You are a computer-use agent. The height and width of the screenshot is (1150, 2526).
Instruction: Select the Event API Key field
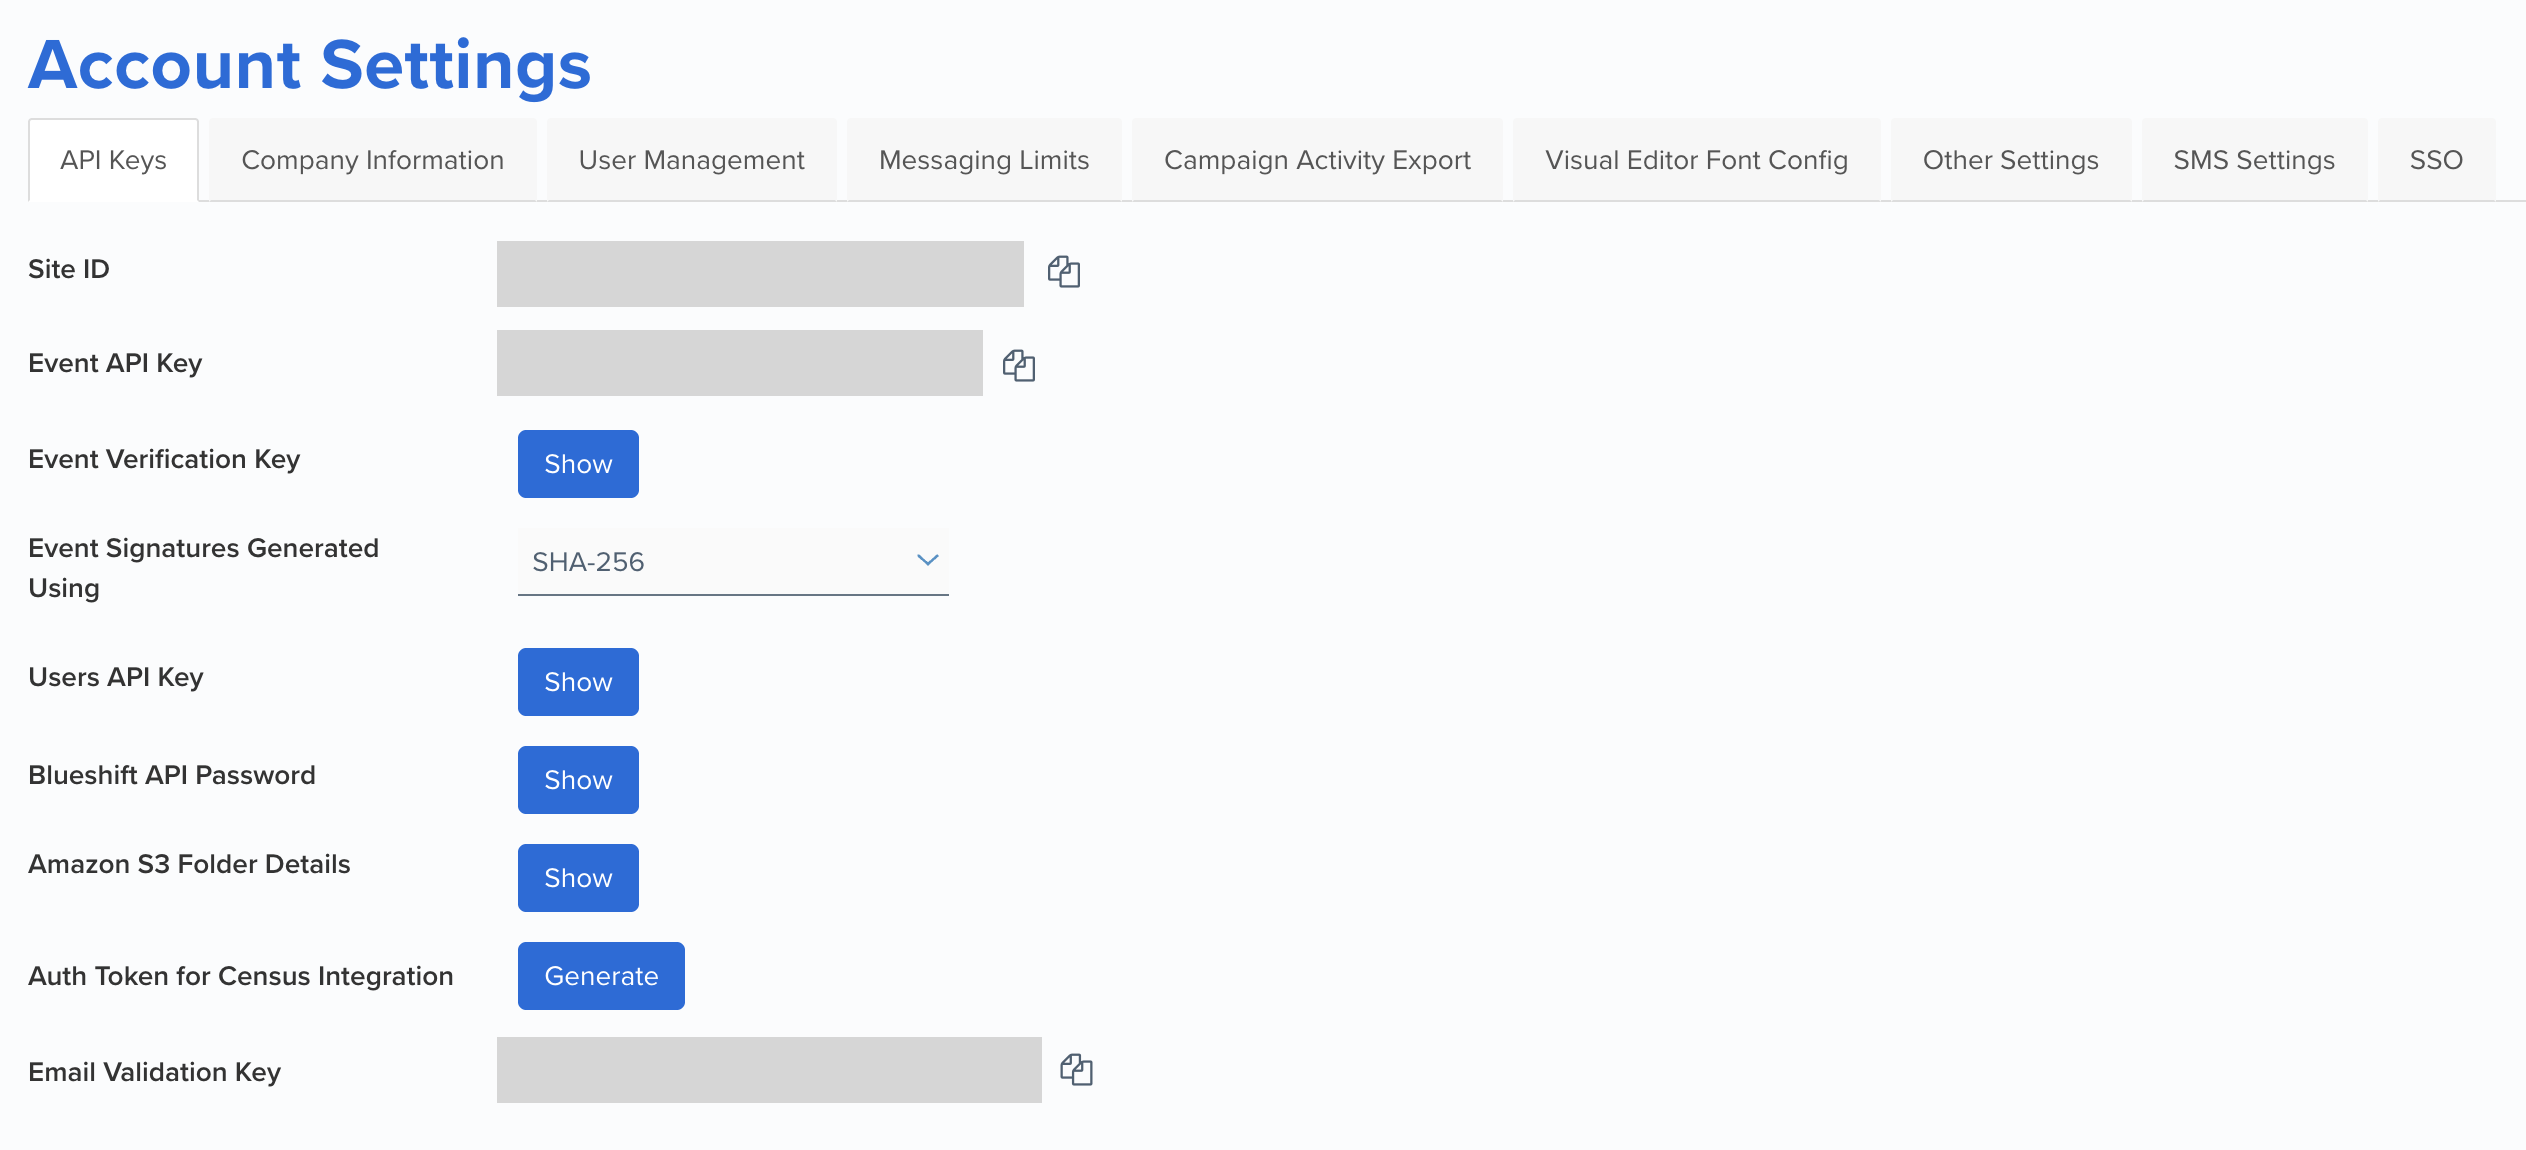[x=739, y=362]
